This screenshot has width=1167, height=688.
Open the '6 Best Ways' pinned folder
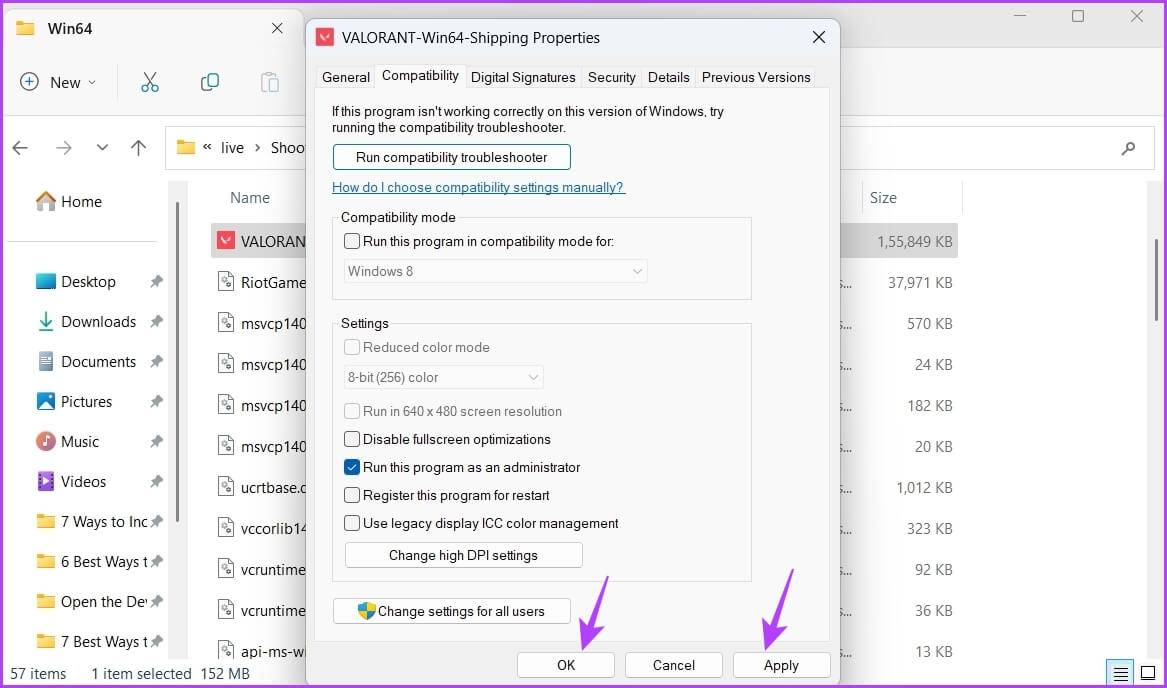click(x=92, y=561)
